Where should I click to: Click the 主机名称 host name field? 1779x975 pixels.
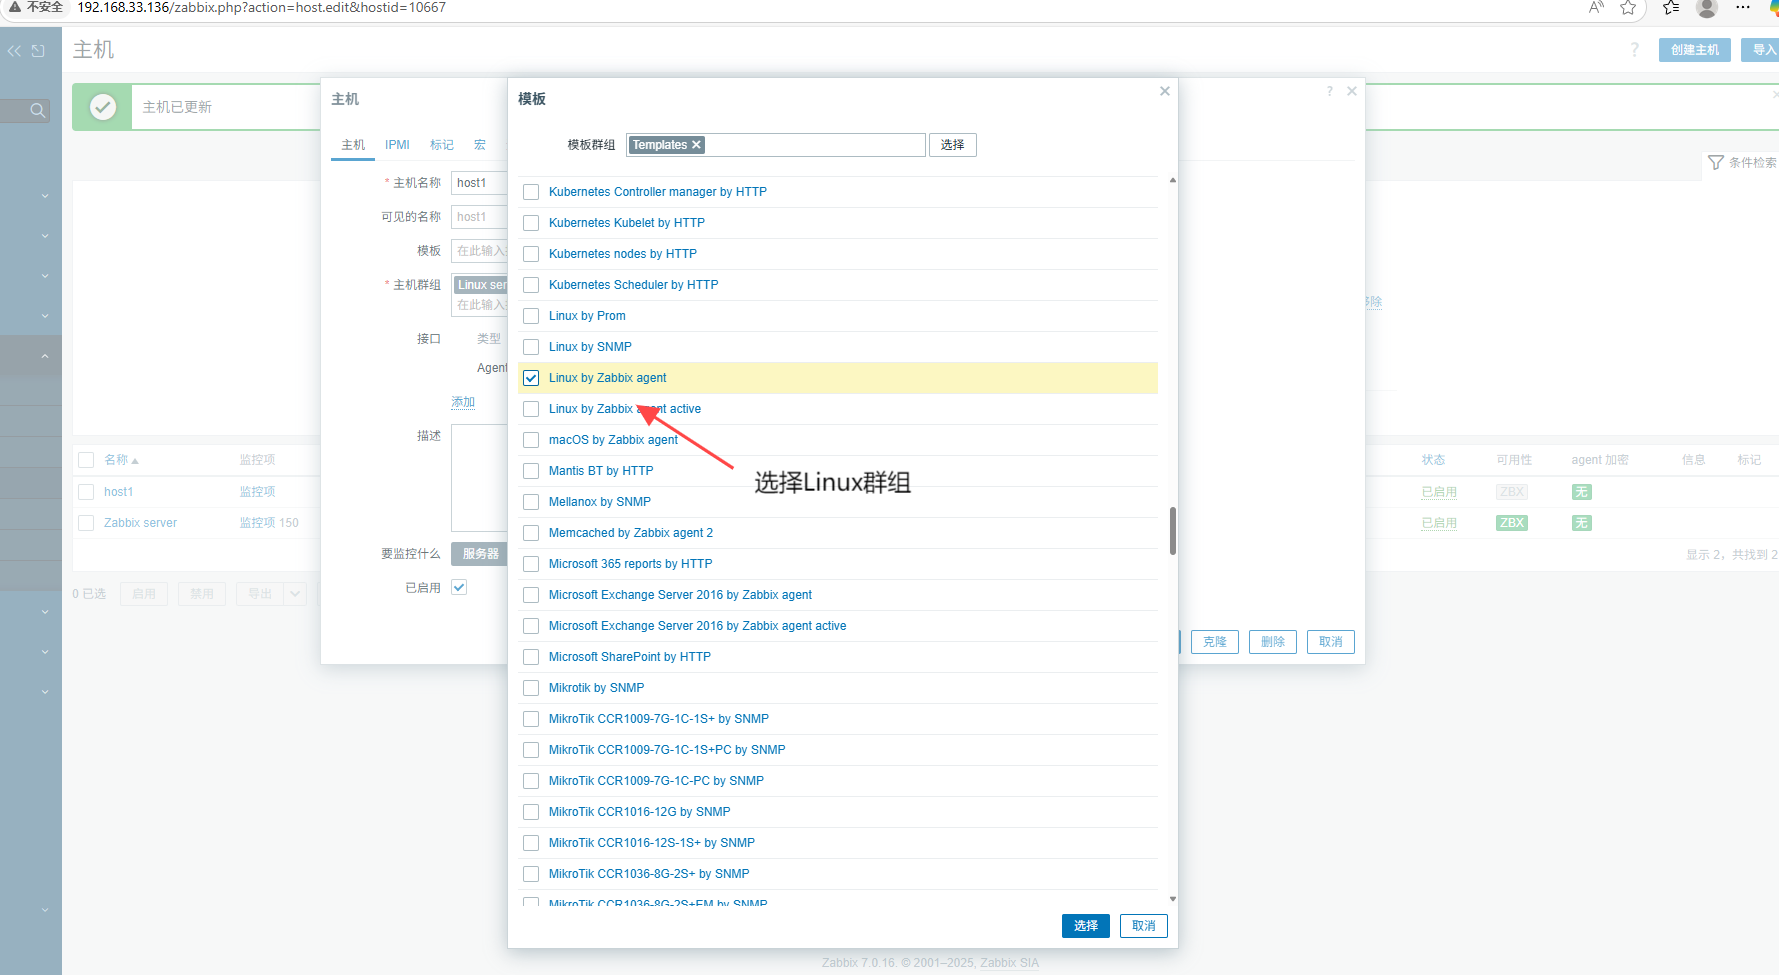pos(480,183)
